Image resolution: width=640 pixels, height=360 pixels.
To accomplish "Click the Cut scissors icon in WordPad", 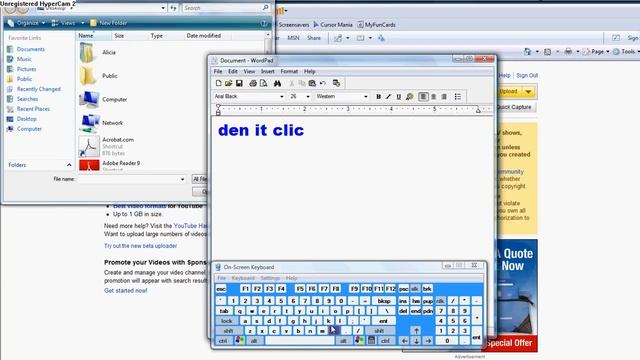I will [291, 83].
